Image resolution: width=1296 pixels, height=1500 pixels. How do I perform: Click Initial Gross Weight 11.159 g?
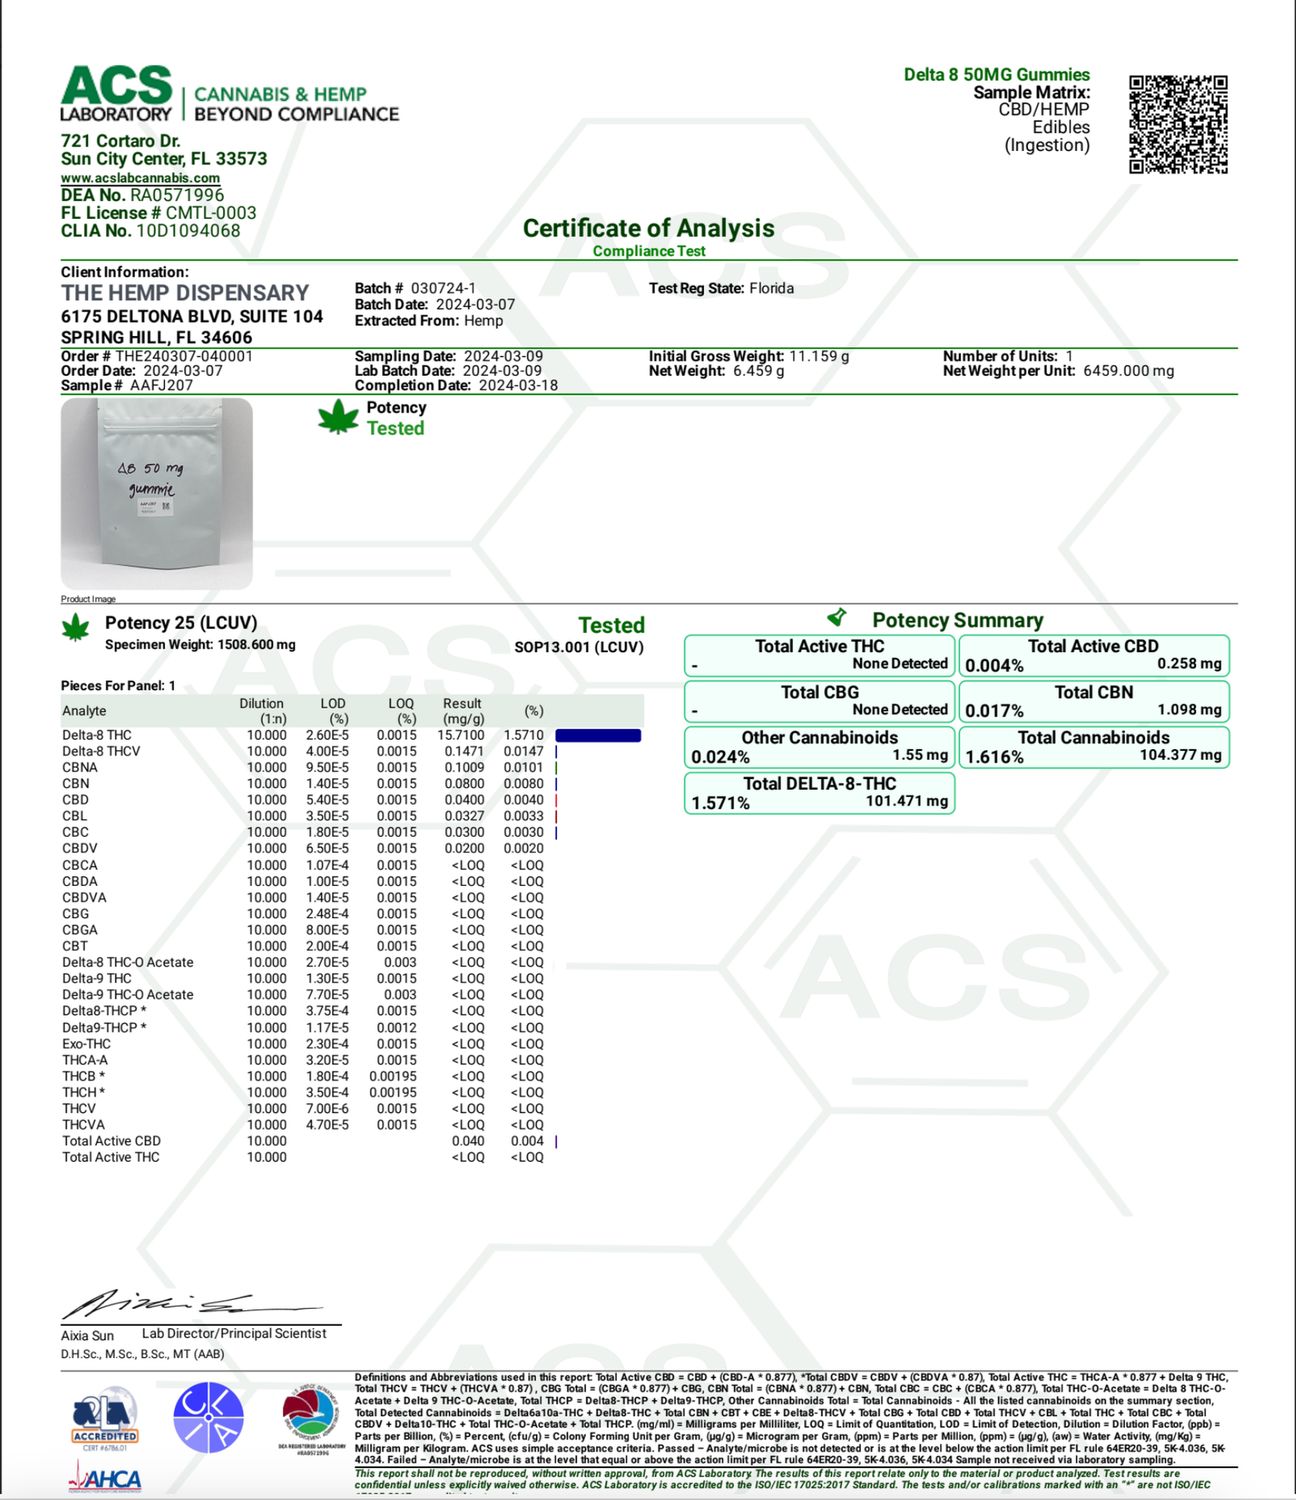(x=749, y=356)
